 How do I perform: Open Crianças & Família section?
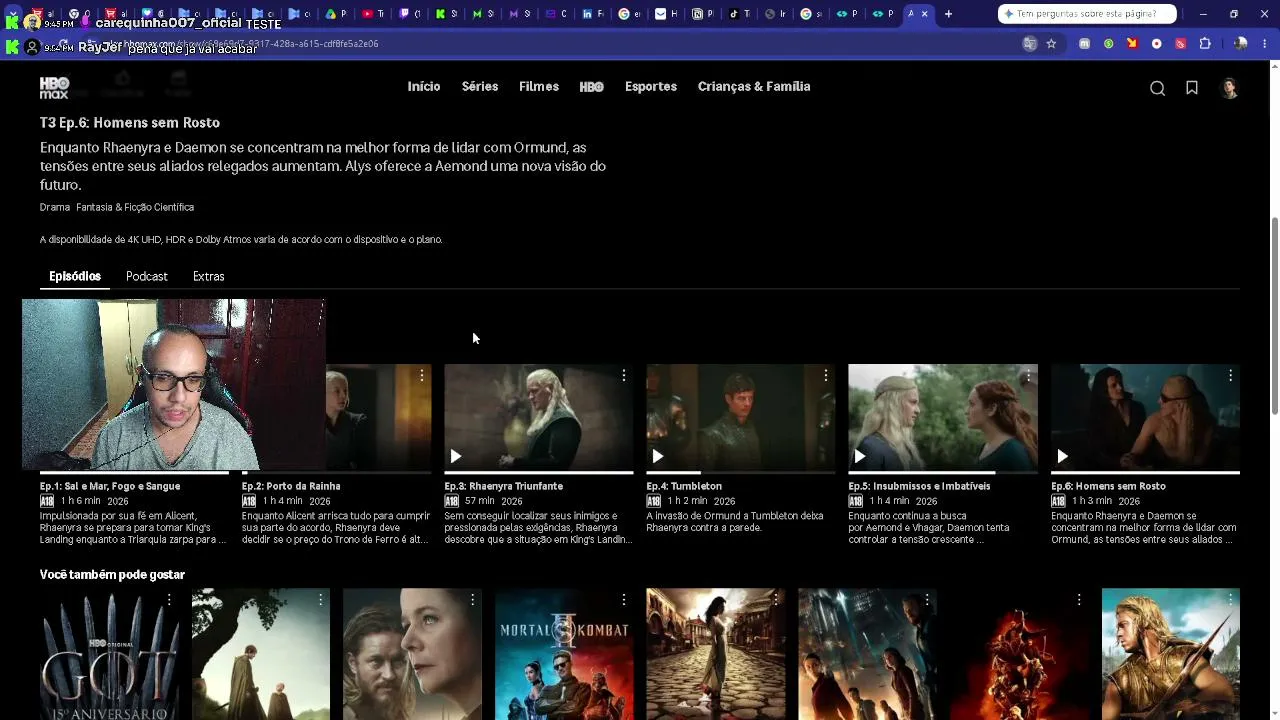click(x=754, y=87)
